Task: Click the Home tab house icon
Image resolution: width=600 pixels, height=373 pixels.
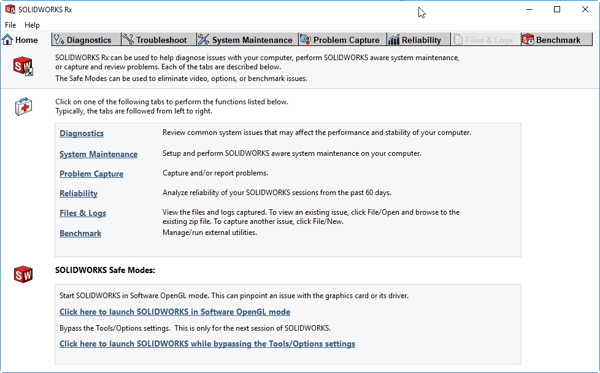Action: [x=7, y=39]
